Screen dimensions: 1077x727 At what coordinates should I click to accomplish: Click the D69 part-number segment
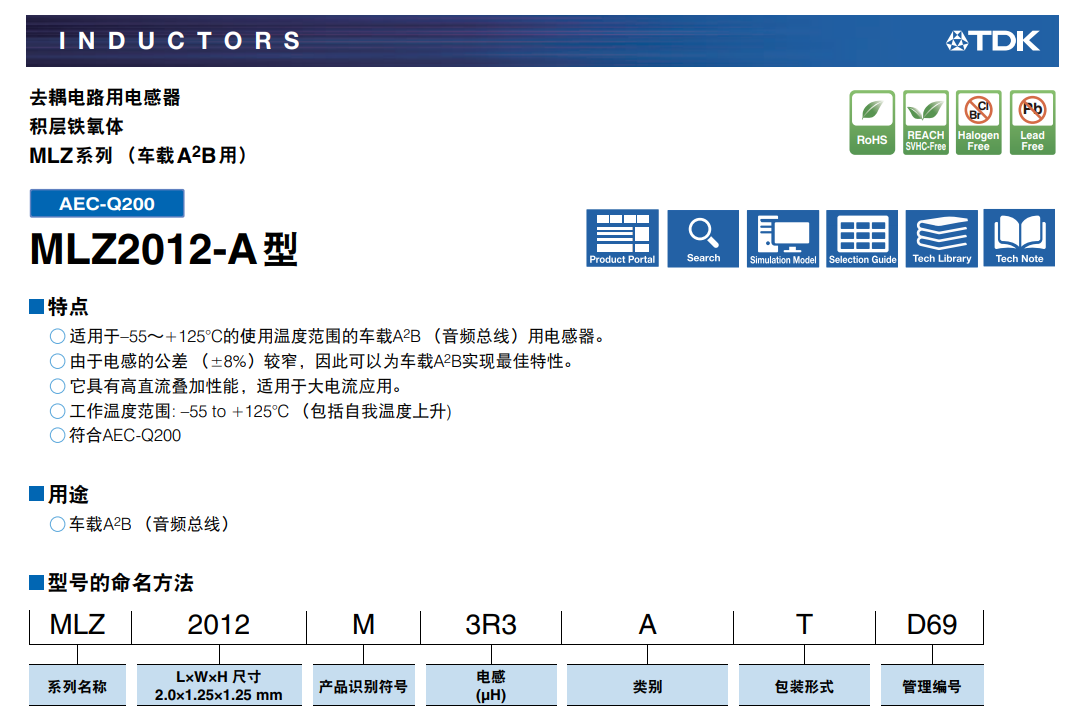932,625
